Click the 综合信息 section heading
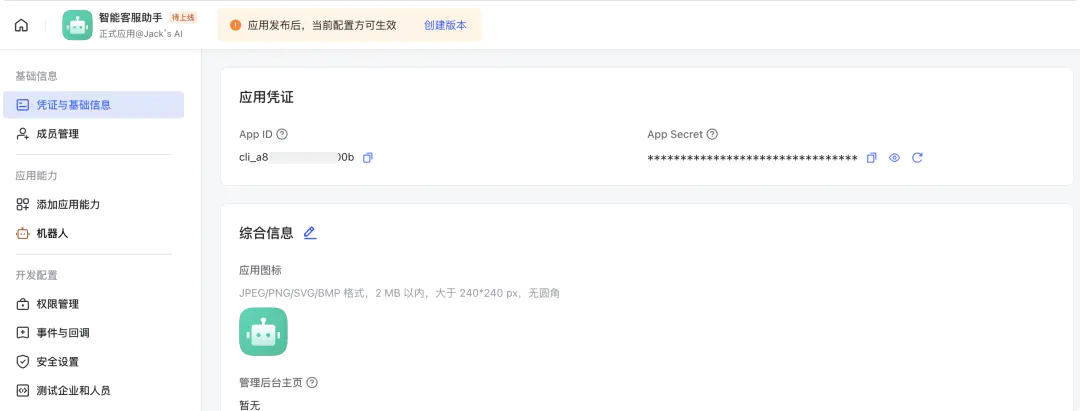1080x411 pixels. (266, 233)
